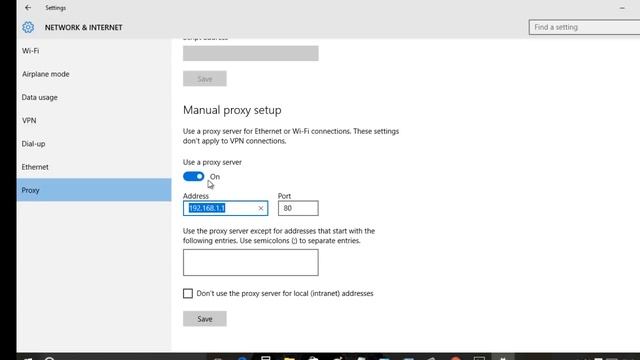Click the Manual proxy setup heading
This screenshot has width=640, height=360.
pyautogui.click(x=232, y=110)
